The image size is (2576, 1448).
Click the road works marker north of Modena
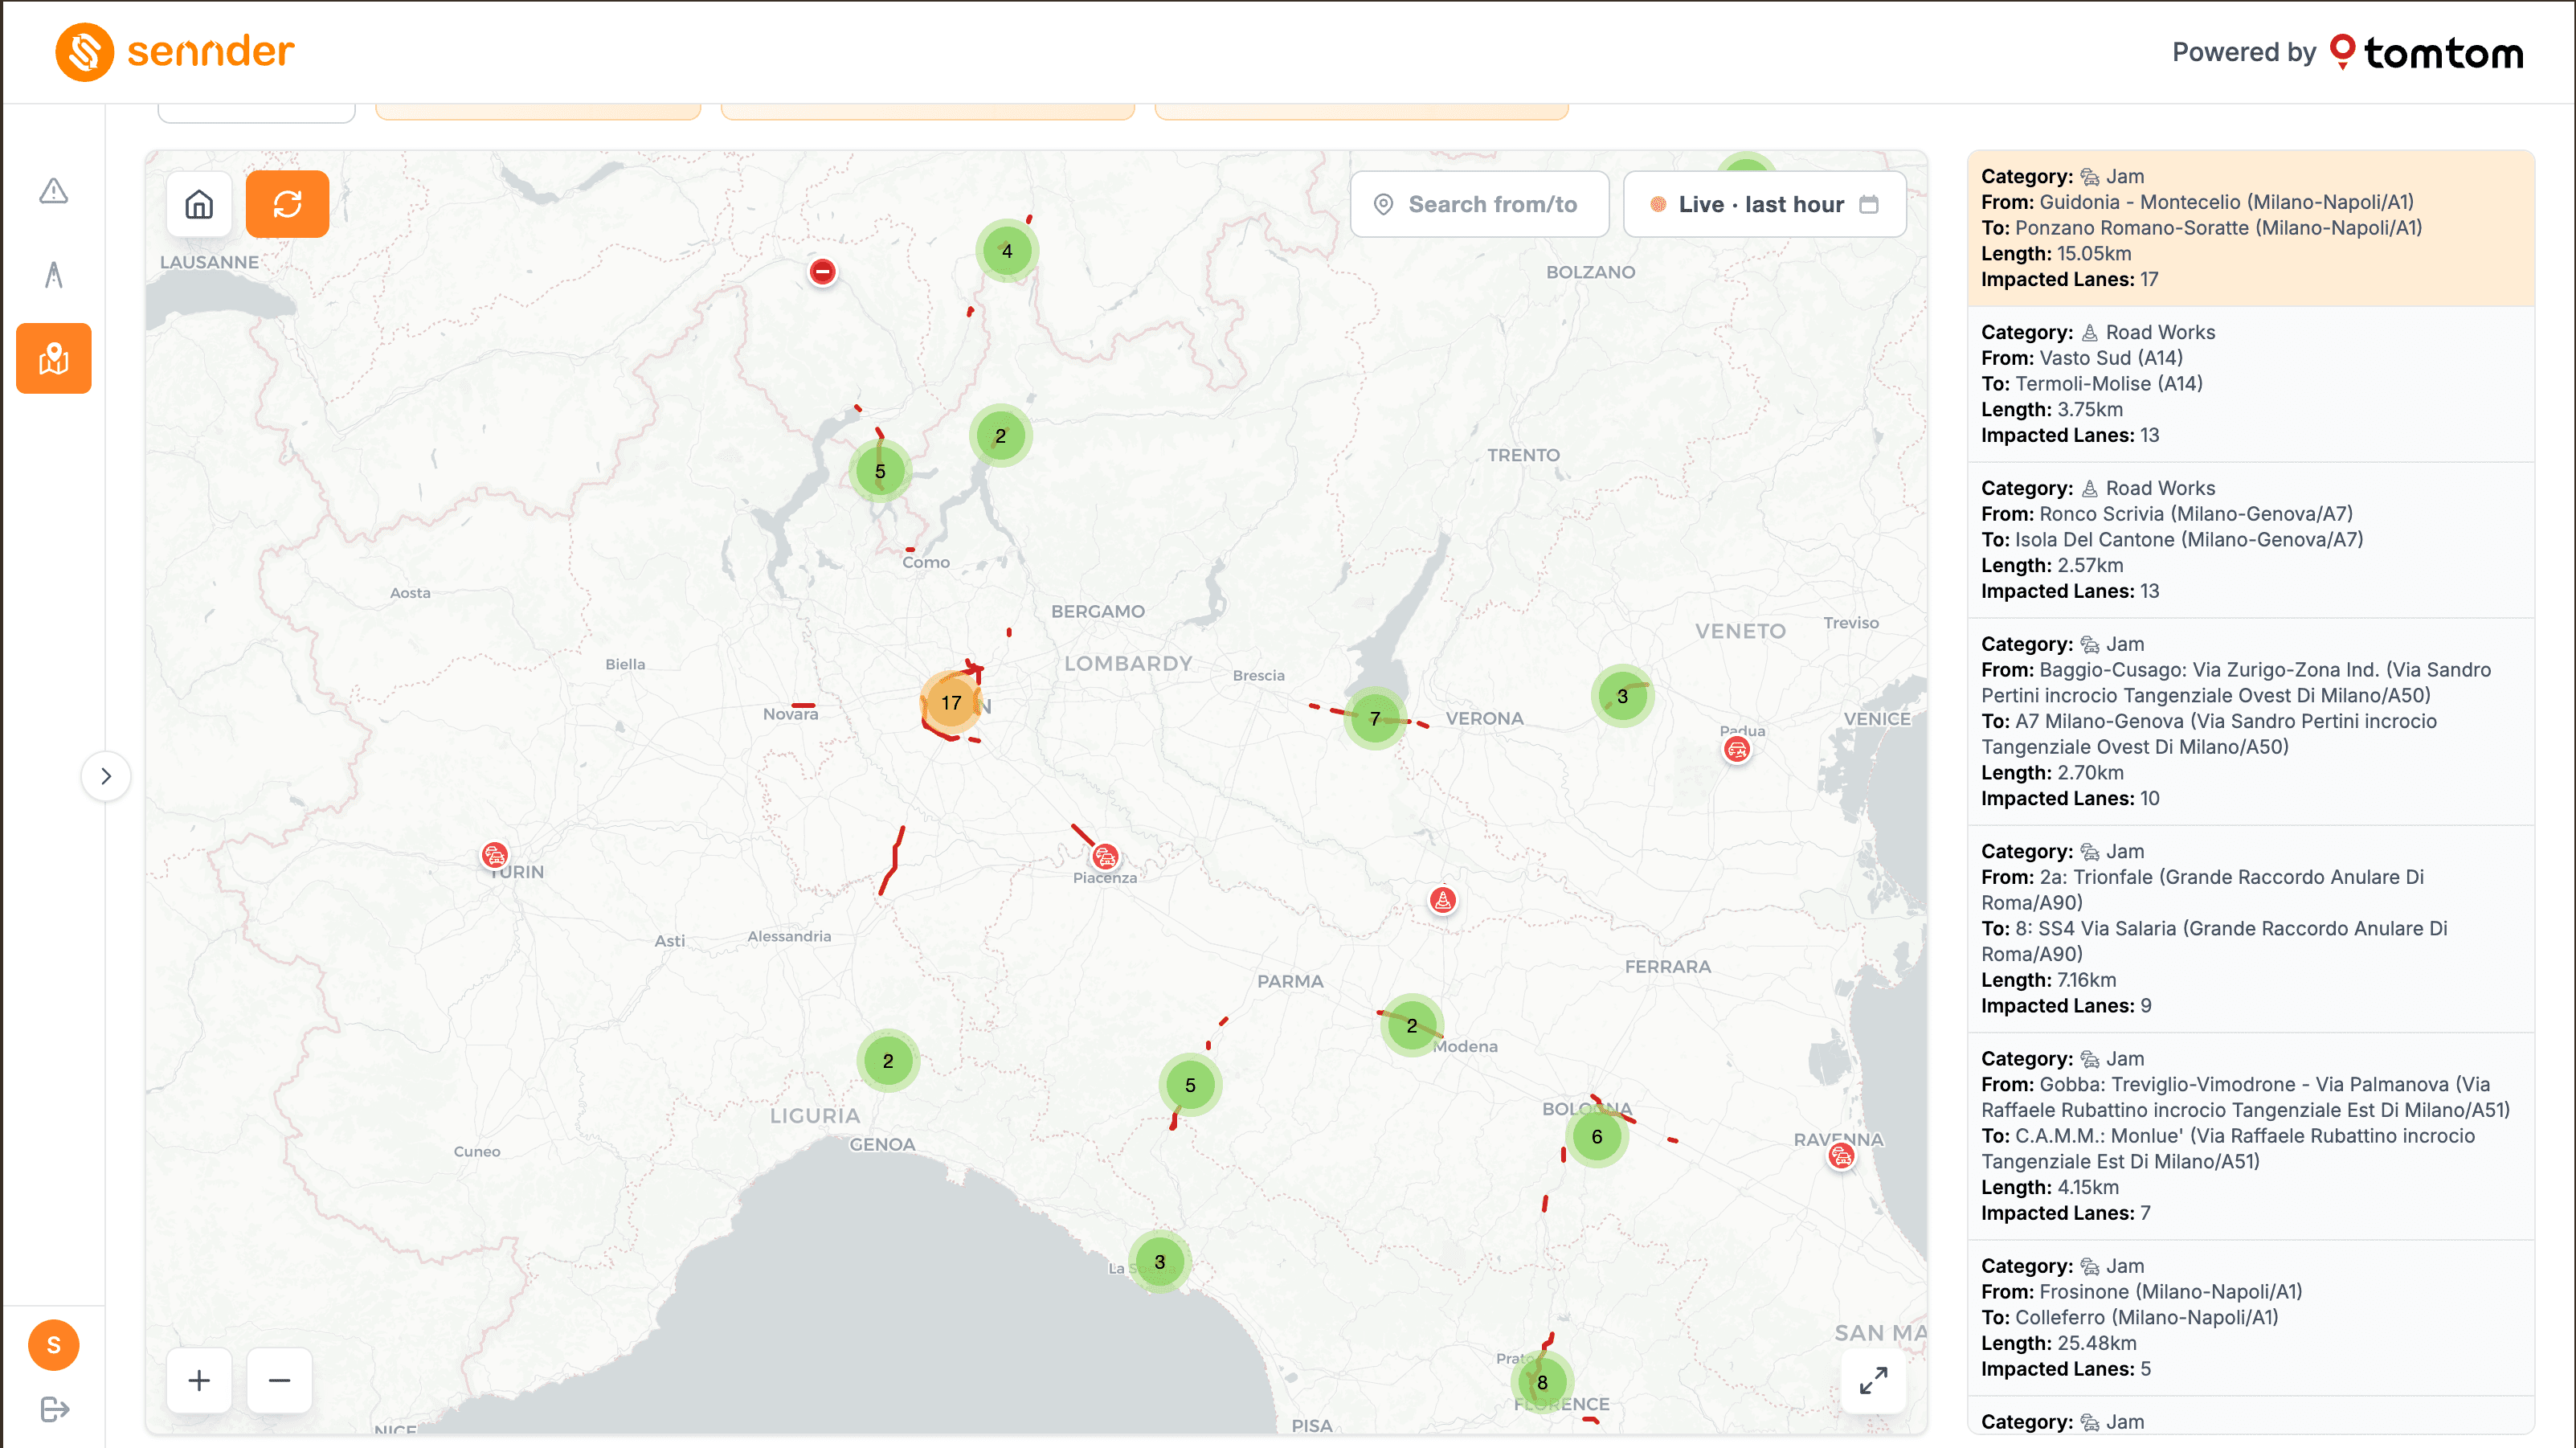[x=1442, y=900]
